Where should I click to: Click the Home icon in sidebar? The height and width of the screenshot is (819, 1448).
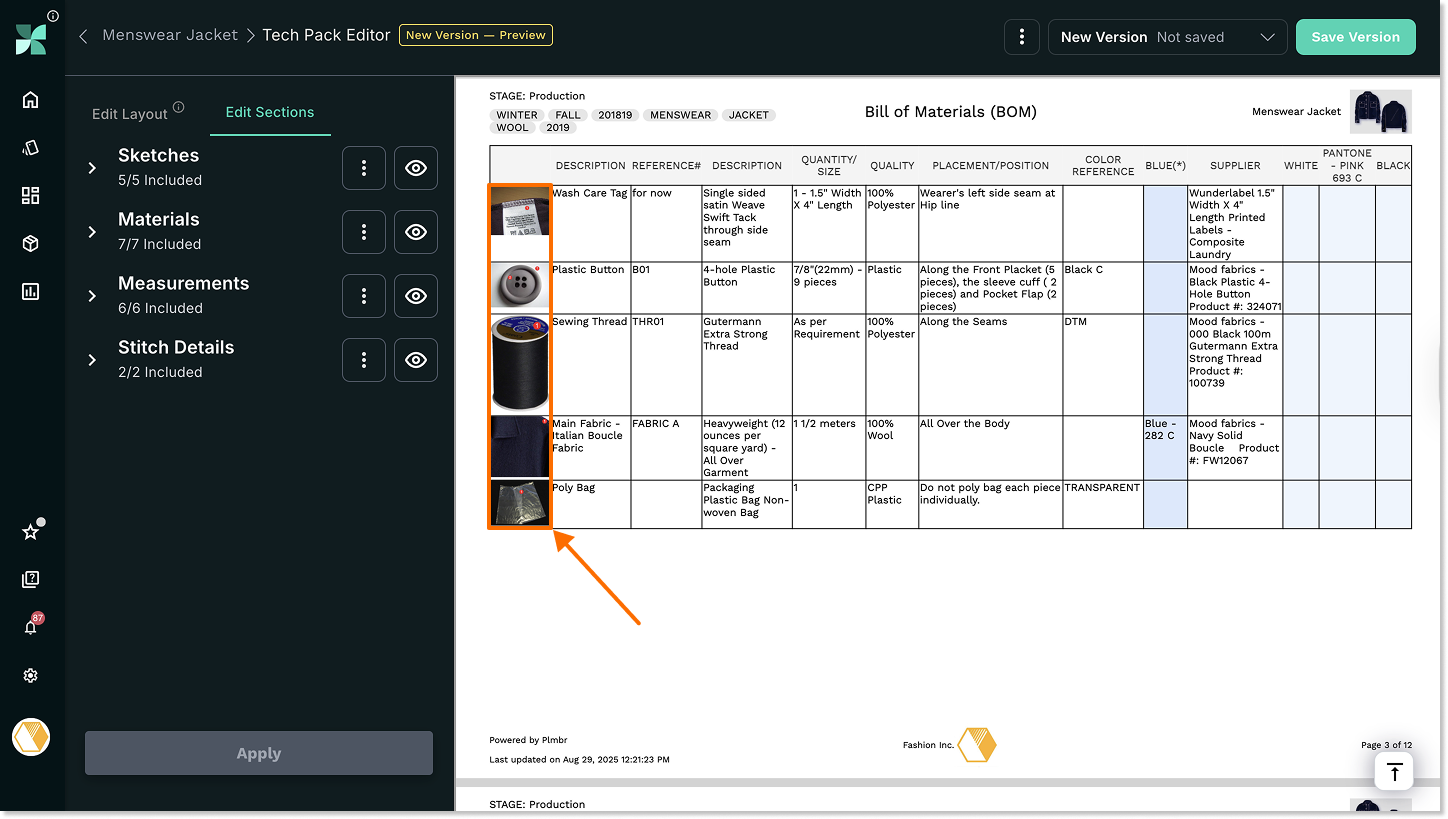pyautogui.click(x=30, y=99)
